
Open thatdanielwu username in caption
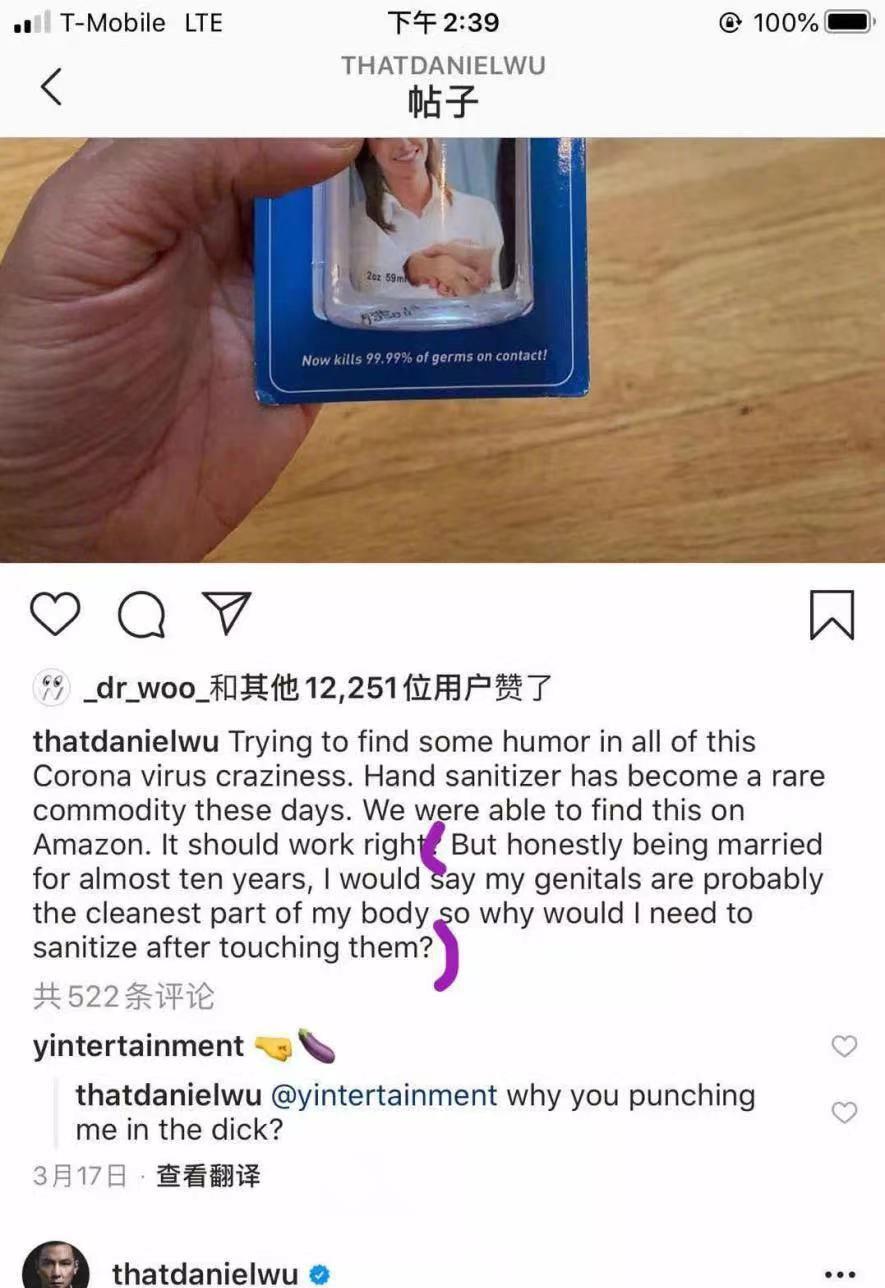(127, 742)
